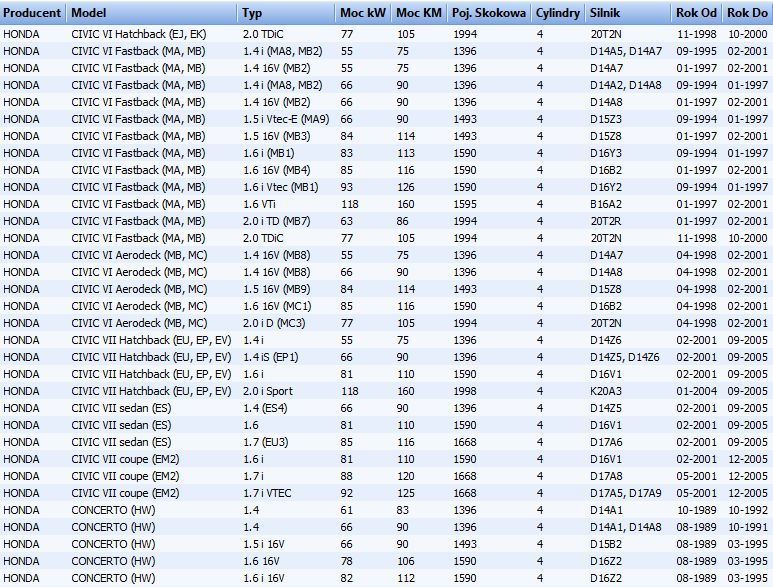
Task: Sort by Moc kW column header
Action: (364, 13)
